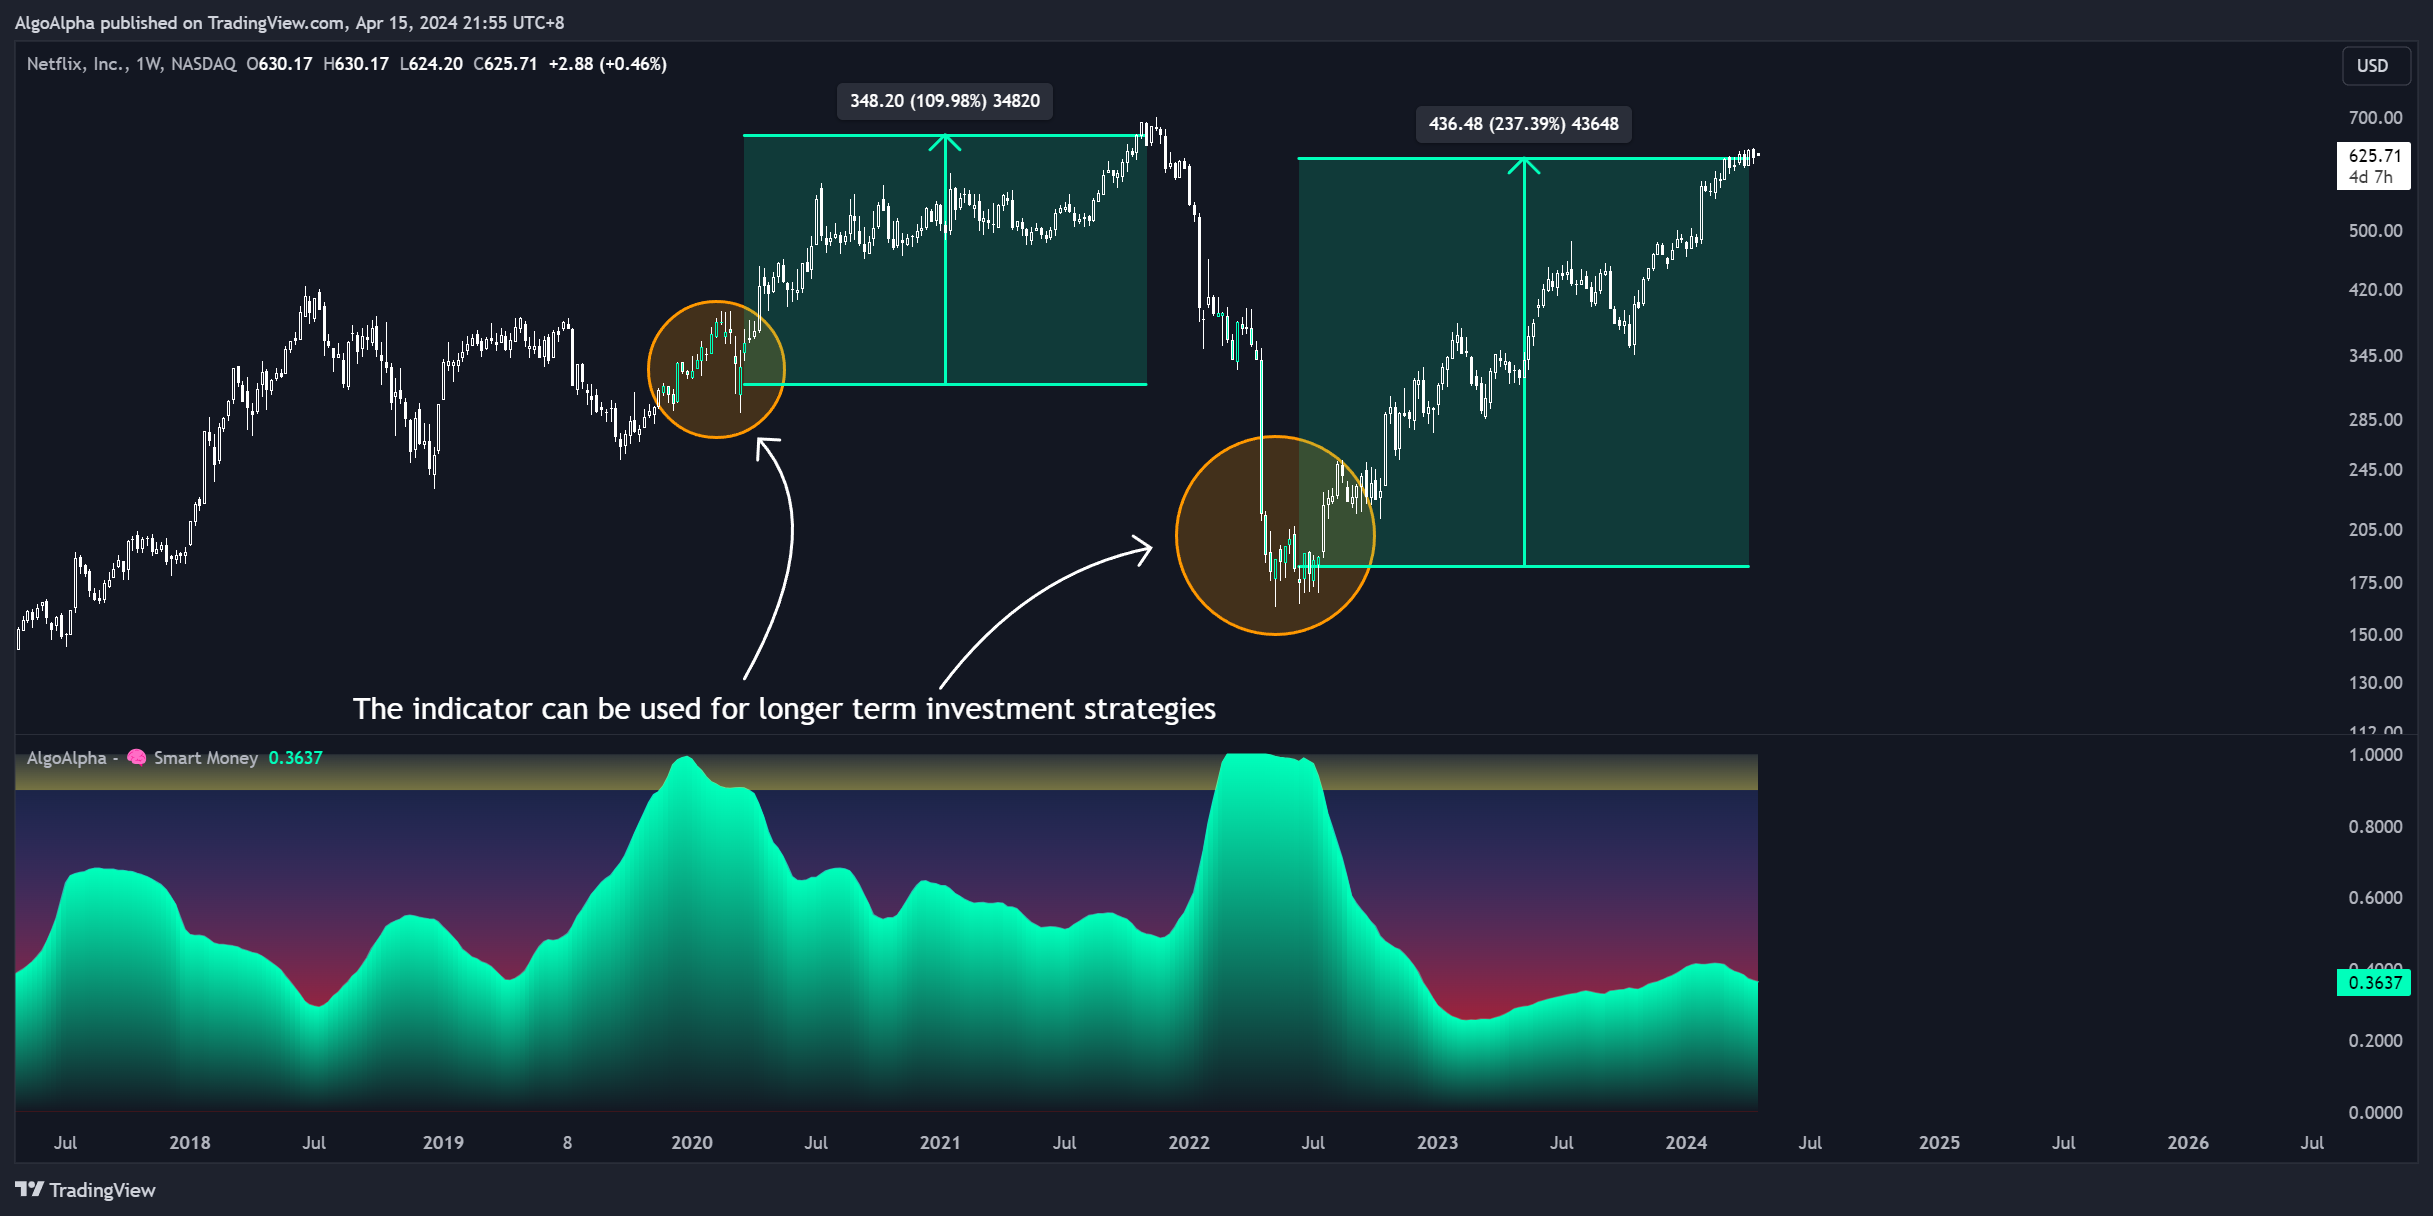This screenshot has width=2433, height=1216.
Task: Click the 700.00 price axis label
Action: pyautogui.click(x=2375, y=118)
